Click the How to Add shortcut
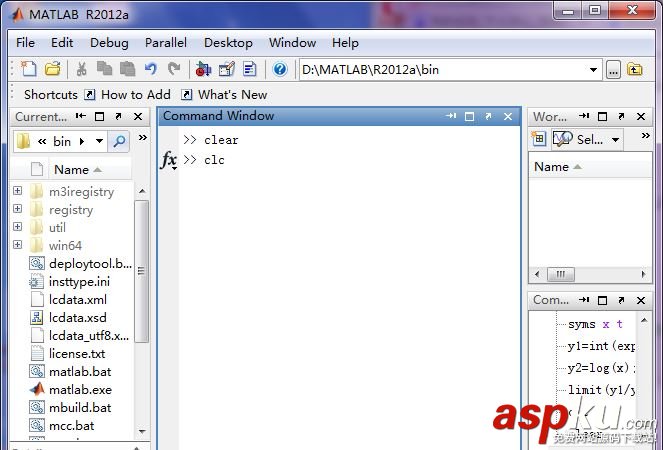Viewport: 663px width, 450px height. tap(128, 95)
